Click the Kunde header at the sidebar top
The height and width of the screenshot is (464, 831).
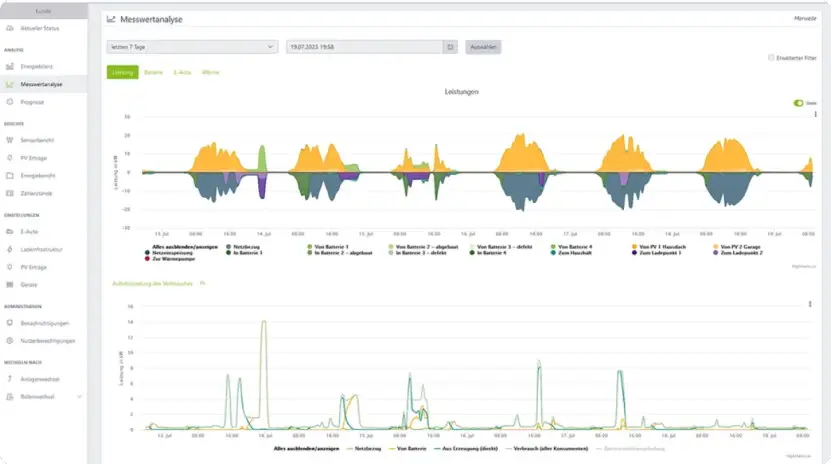pyautogui.click(x=43, y=11)
